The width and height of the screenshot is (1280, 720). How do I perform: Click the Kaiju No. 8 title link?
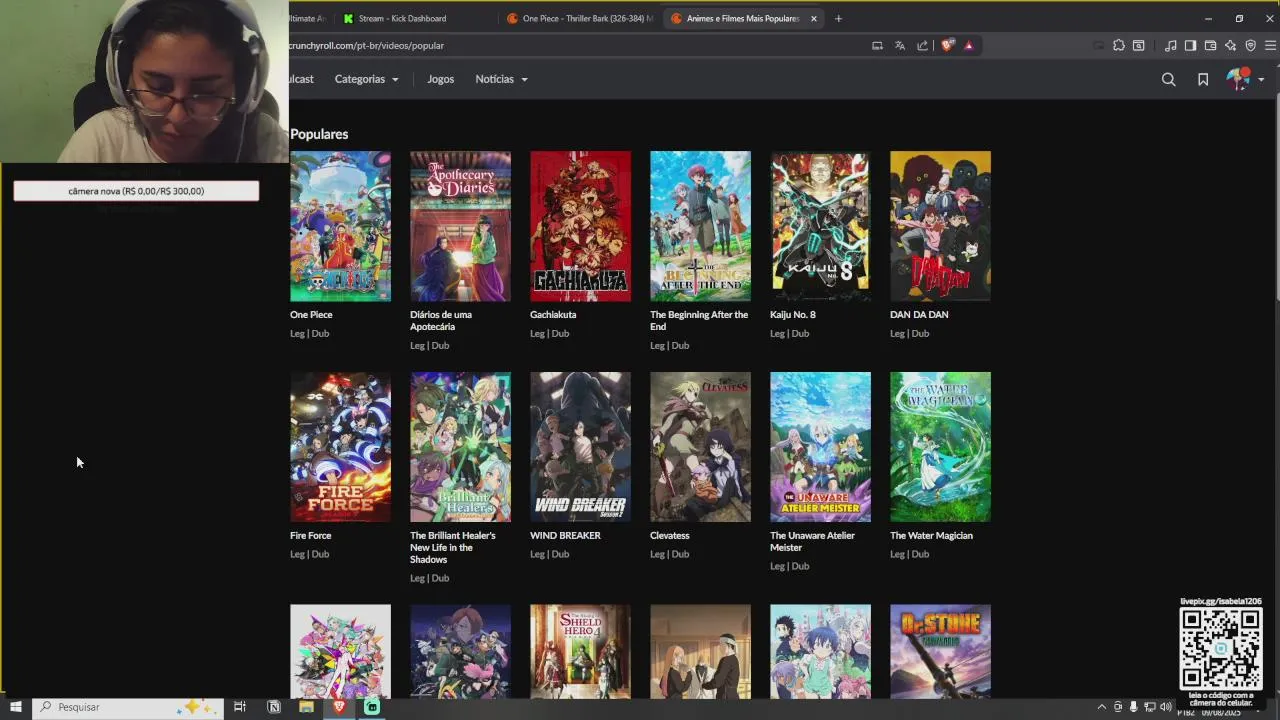[x=793, y=315]
